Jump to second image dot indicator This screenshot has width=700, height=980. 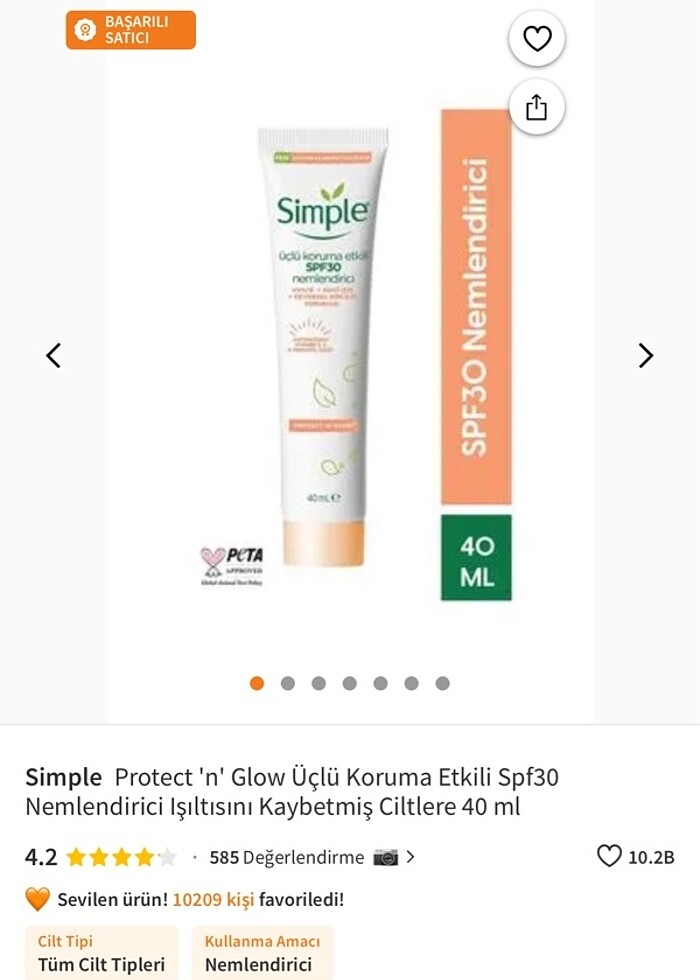click(288, 683)
